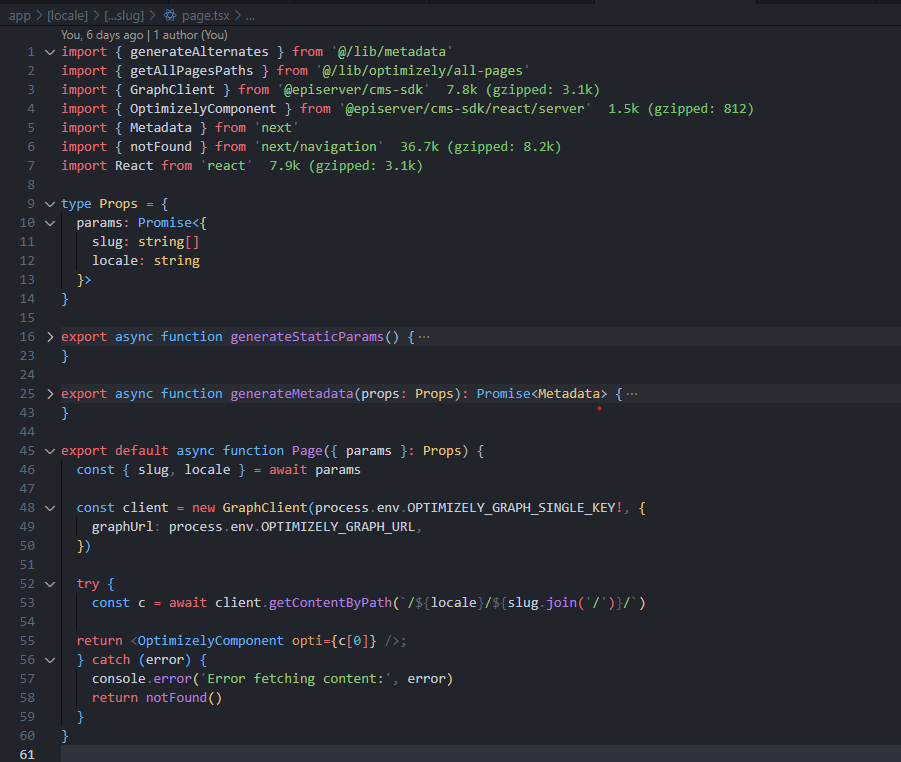Image resolution: width=901 pixels, height=762 pixels.
Task: Click the breadcrumb trailing ellipsis
Action: 250,17
